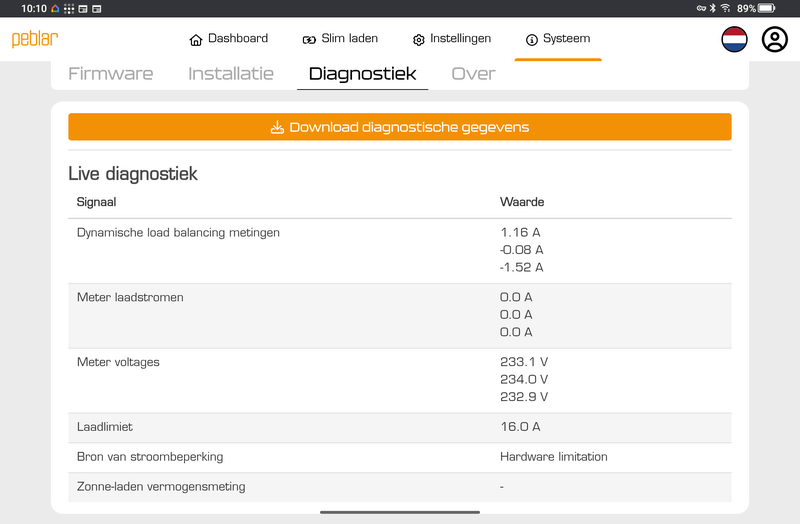Select Zonne-laden vermogensmeting label

pyautogui.click(x=161, y=487)
